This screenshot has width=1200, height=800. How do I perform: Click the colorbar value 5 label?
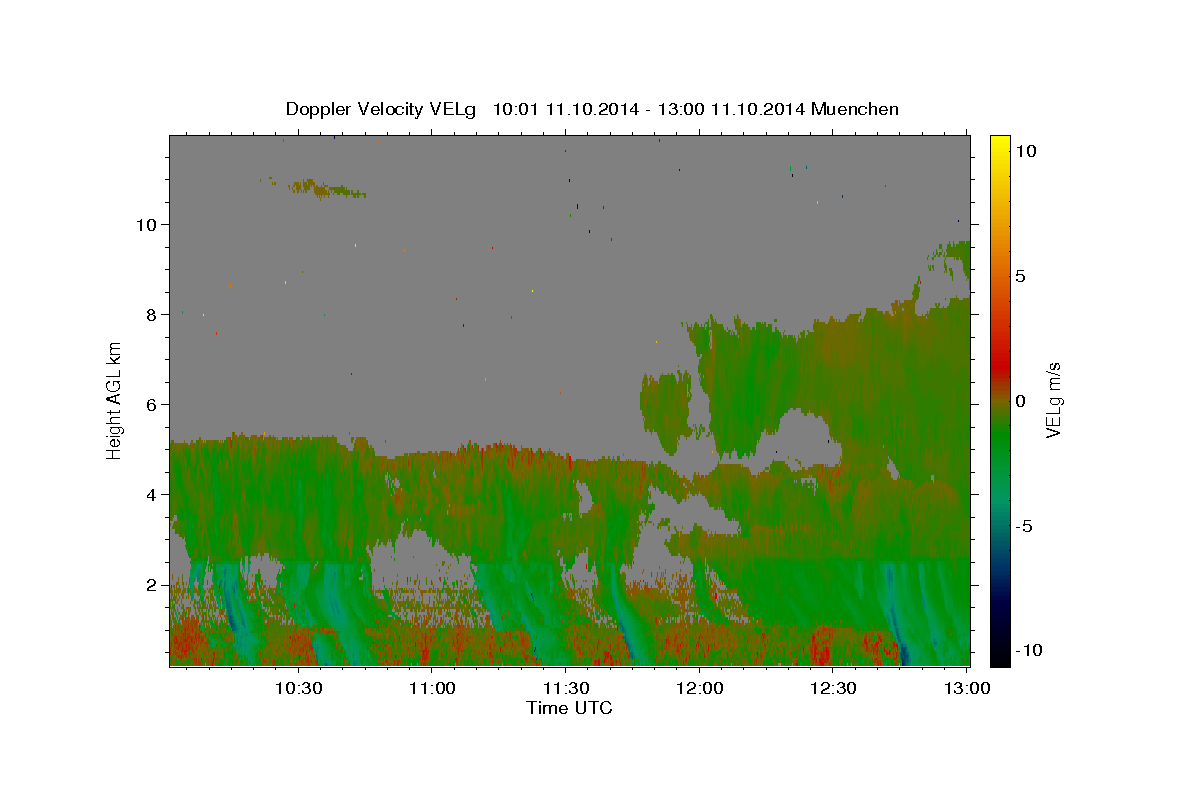(x=1020, y=276)
